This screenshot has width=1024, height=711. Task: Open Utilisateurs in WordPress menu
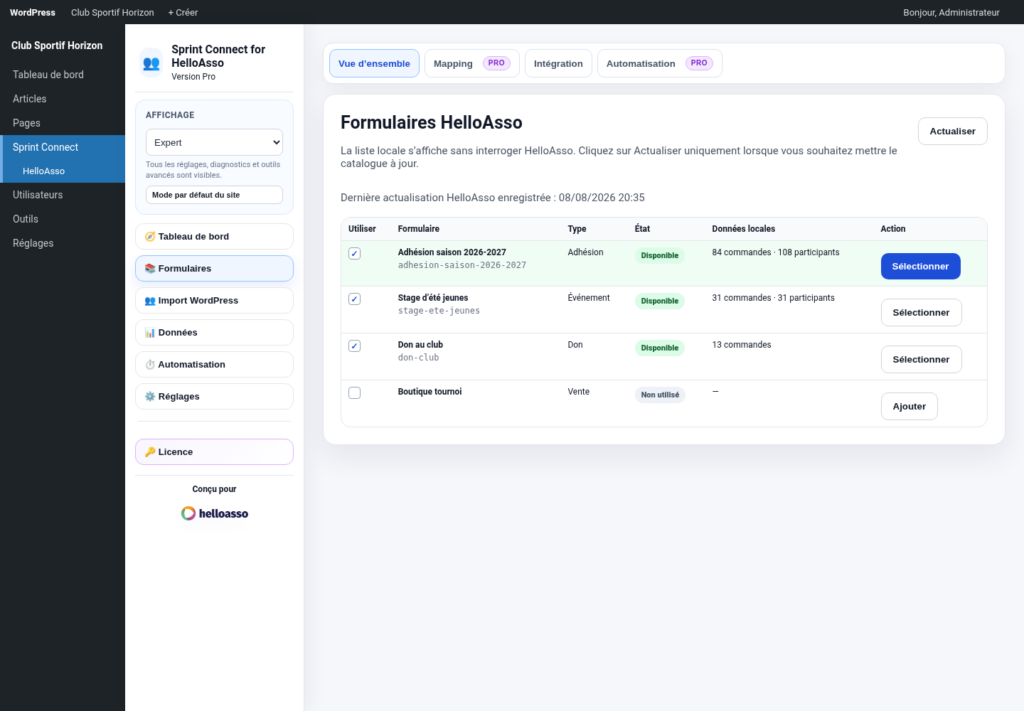point(38,195)
